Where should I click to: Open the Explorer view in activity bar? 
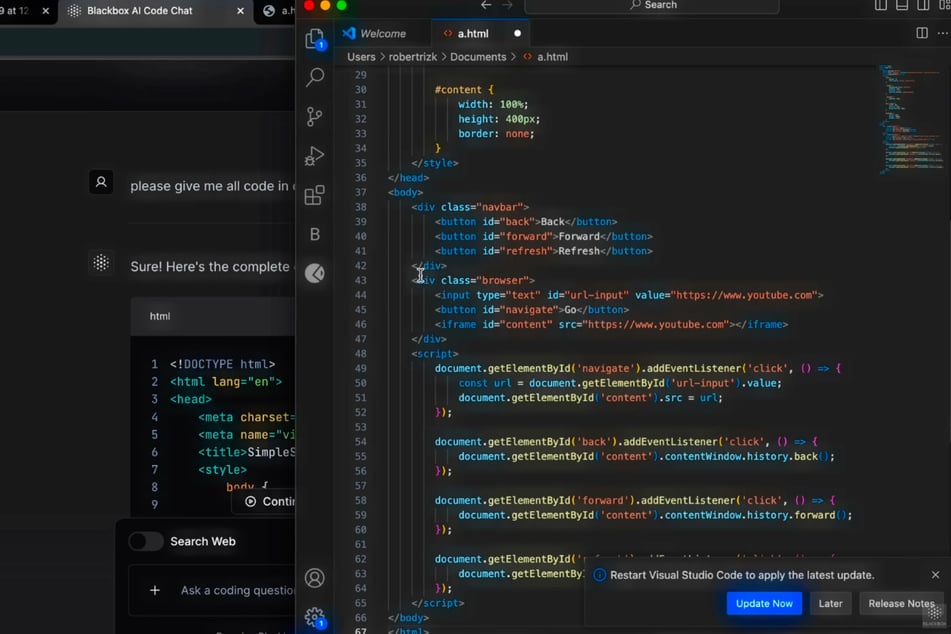point(315,39)
